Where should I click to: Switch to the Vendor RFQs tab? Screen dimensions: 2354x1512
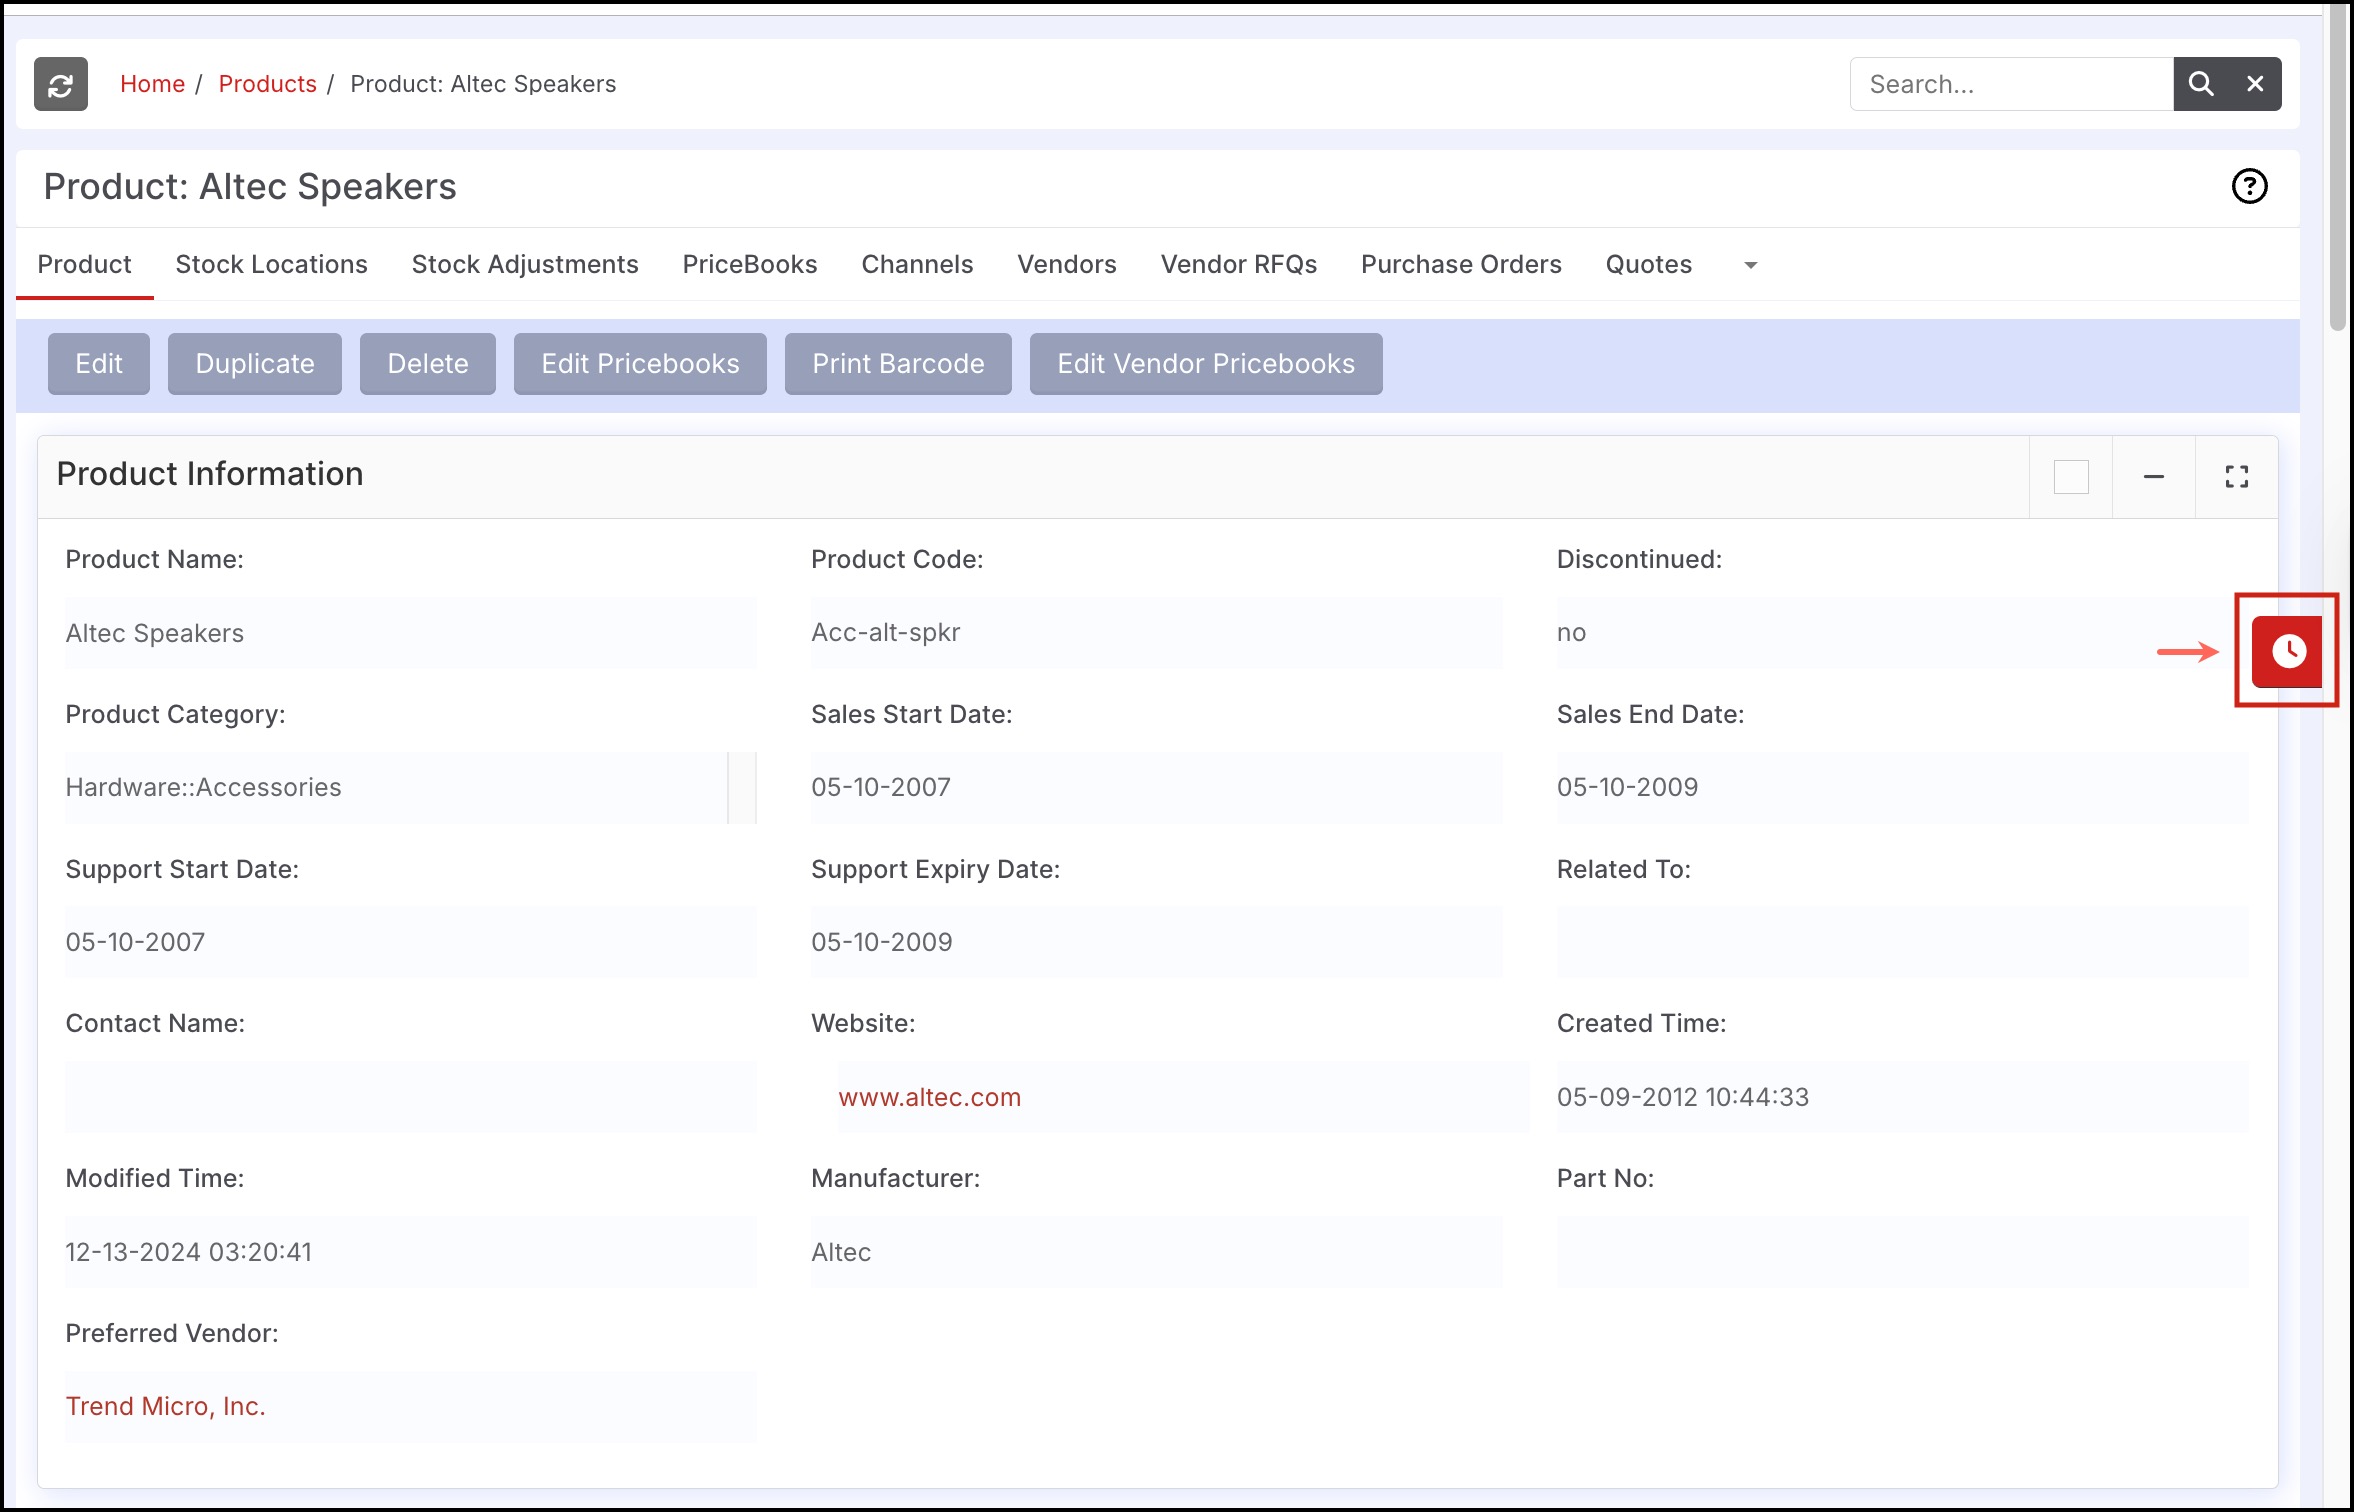(x=1239, y=264)
